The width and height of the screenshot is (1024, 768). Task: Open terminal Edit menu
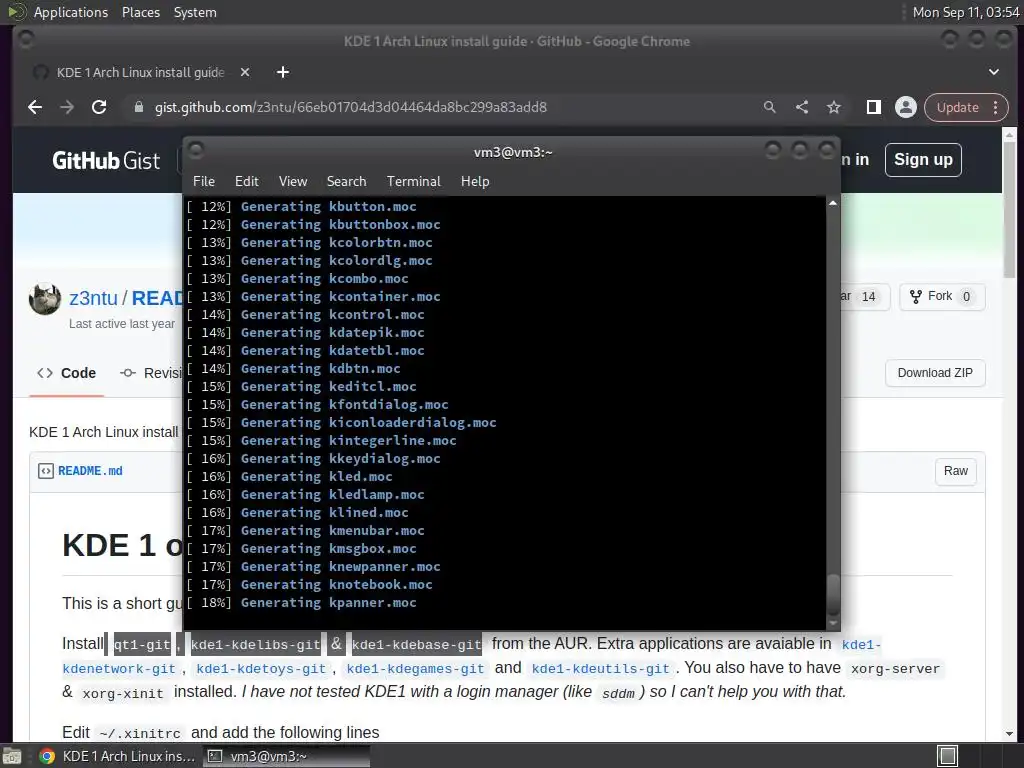(x=247, y=182)
